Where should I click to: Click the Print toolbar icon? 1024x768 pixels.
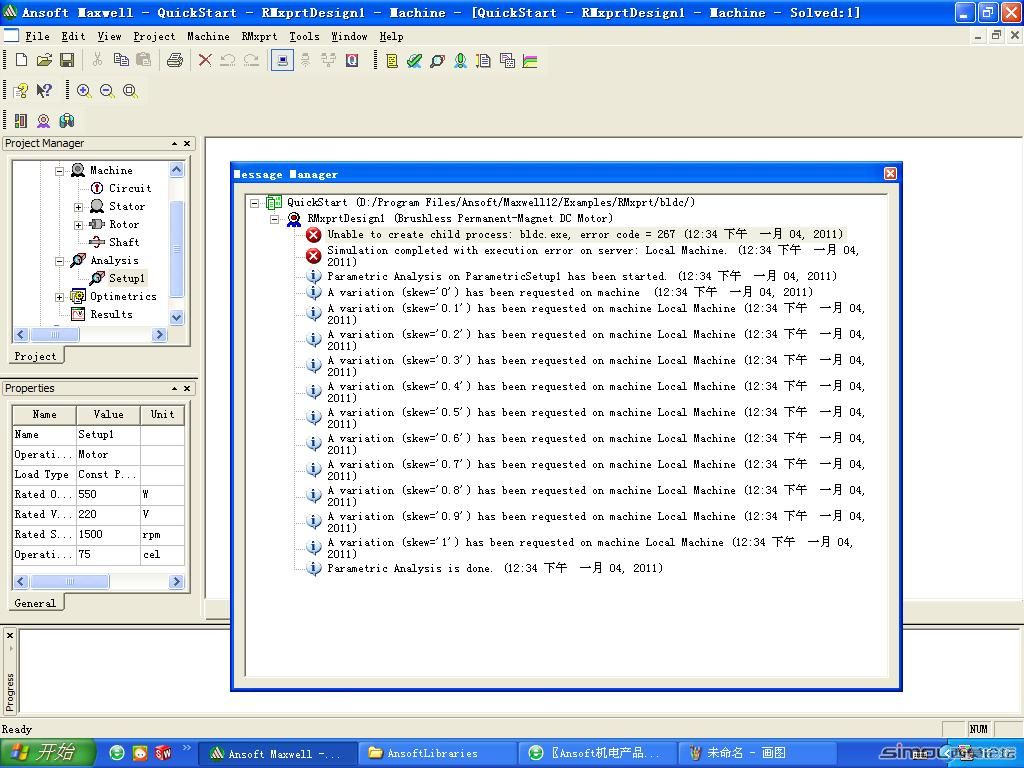pyautogui.click(x=175, y=60)
